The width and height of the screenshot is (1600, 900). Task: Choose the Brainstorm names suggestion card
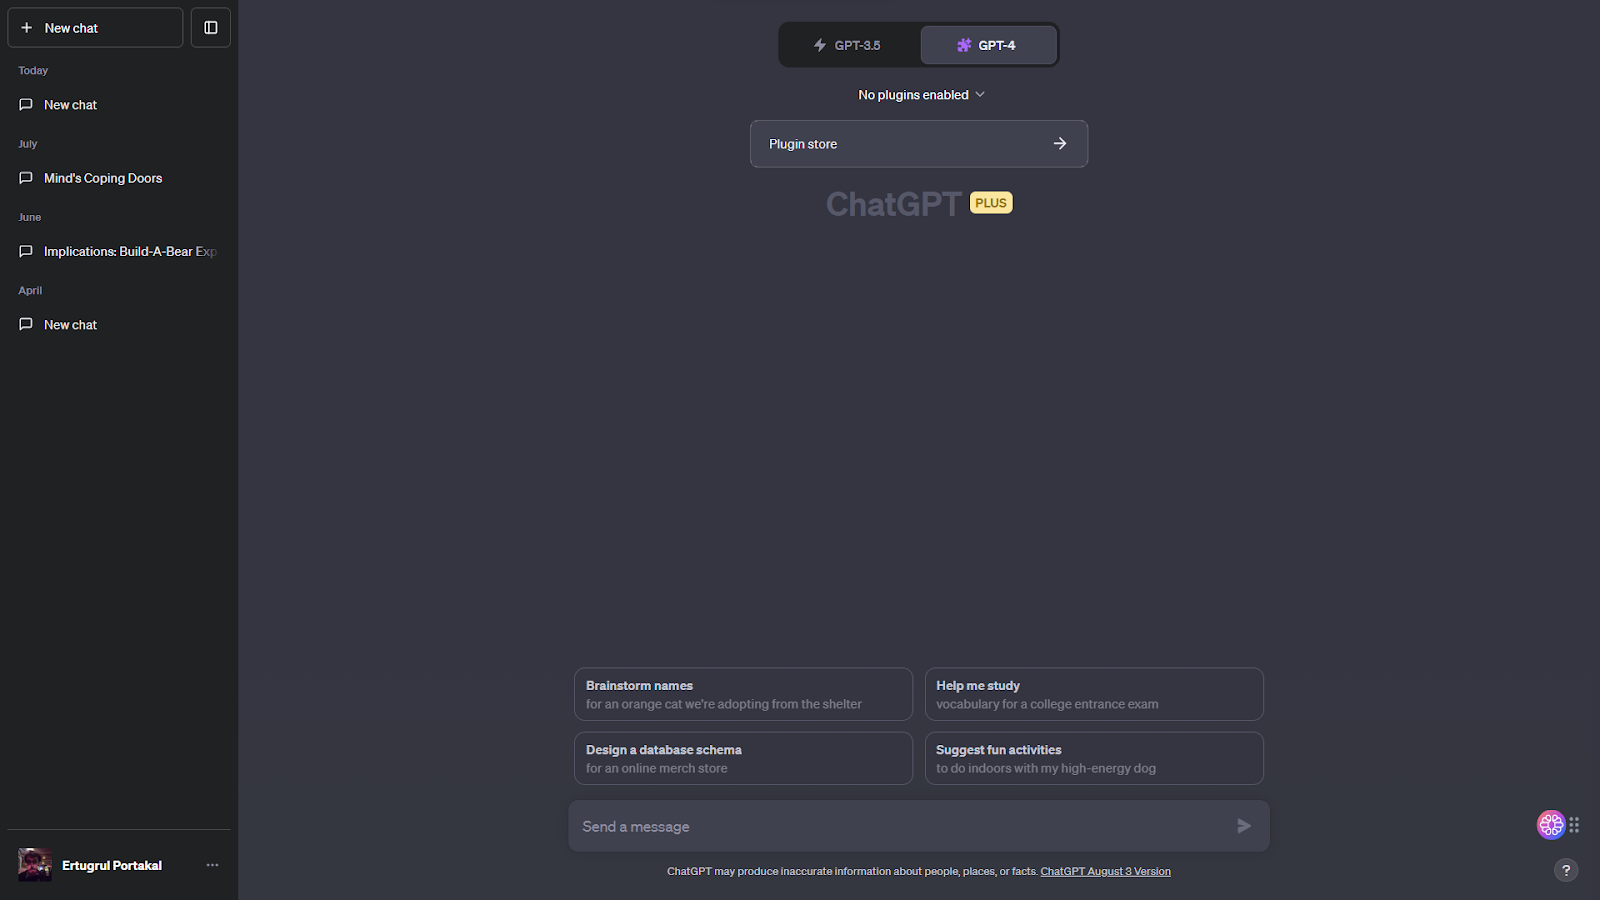[743, 694]
